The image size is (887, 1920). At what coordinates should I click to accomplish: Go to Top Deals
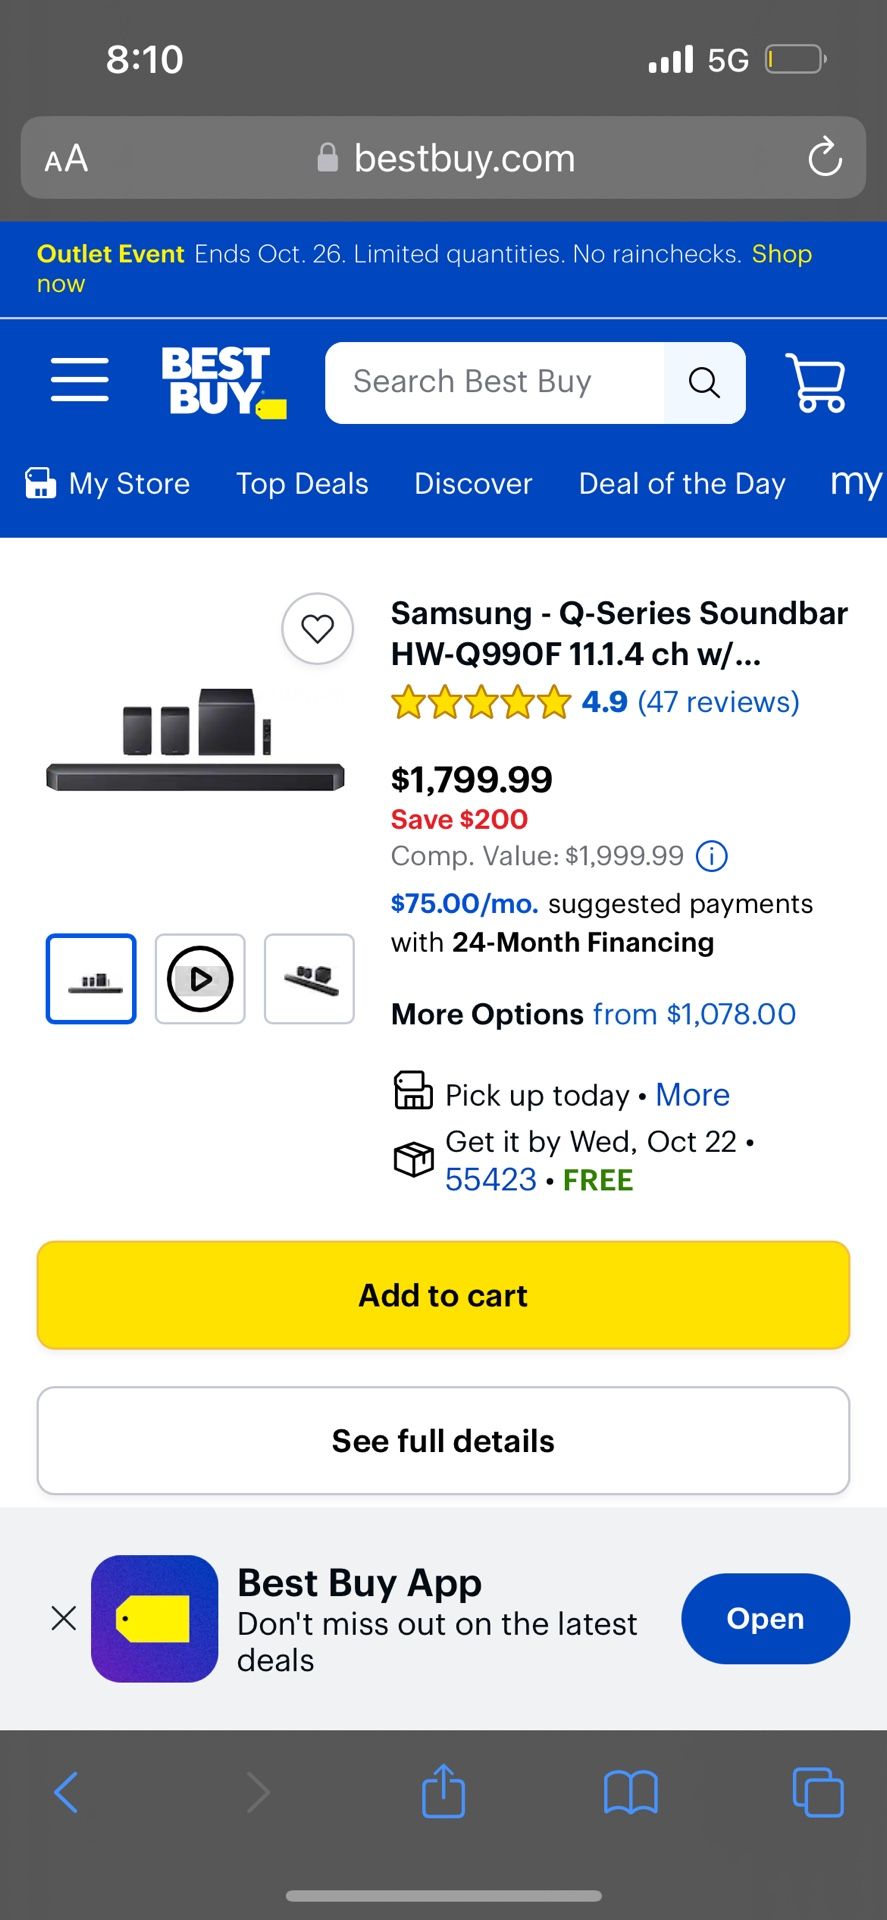click(x=302, y=483)
